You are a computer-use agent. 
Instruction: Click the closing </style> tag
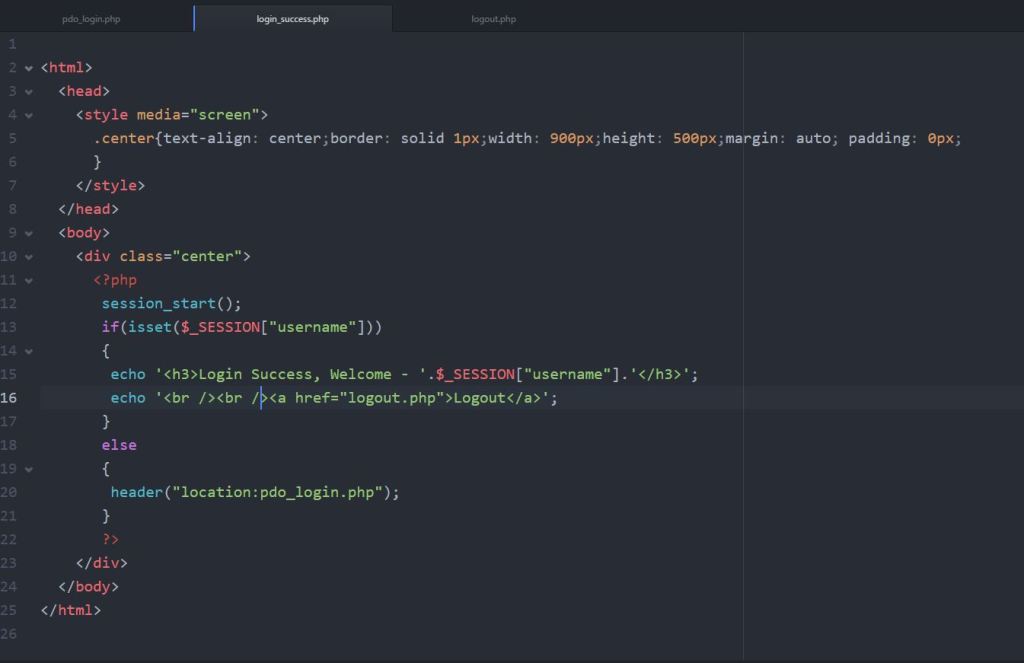[x=110, y=186]
